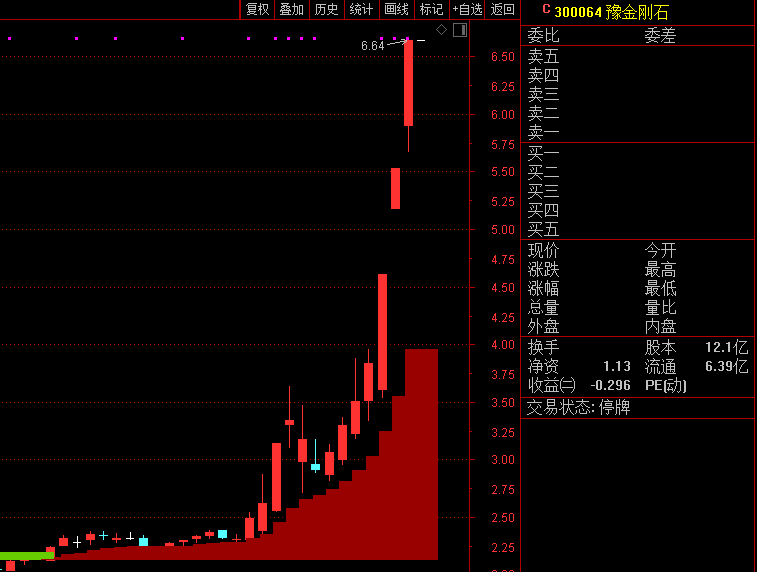757x572 pixels.
Task: Select the 卖二 order row
Action: (637, 113)
